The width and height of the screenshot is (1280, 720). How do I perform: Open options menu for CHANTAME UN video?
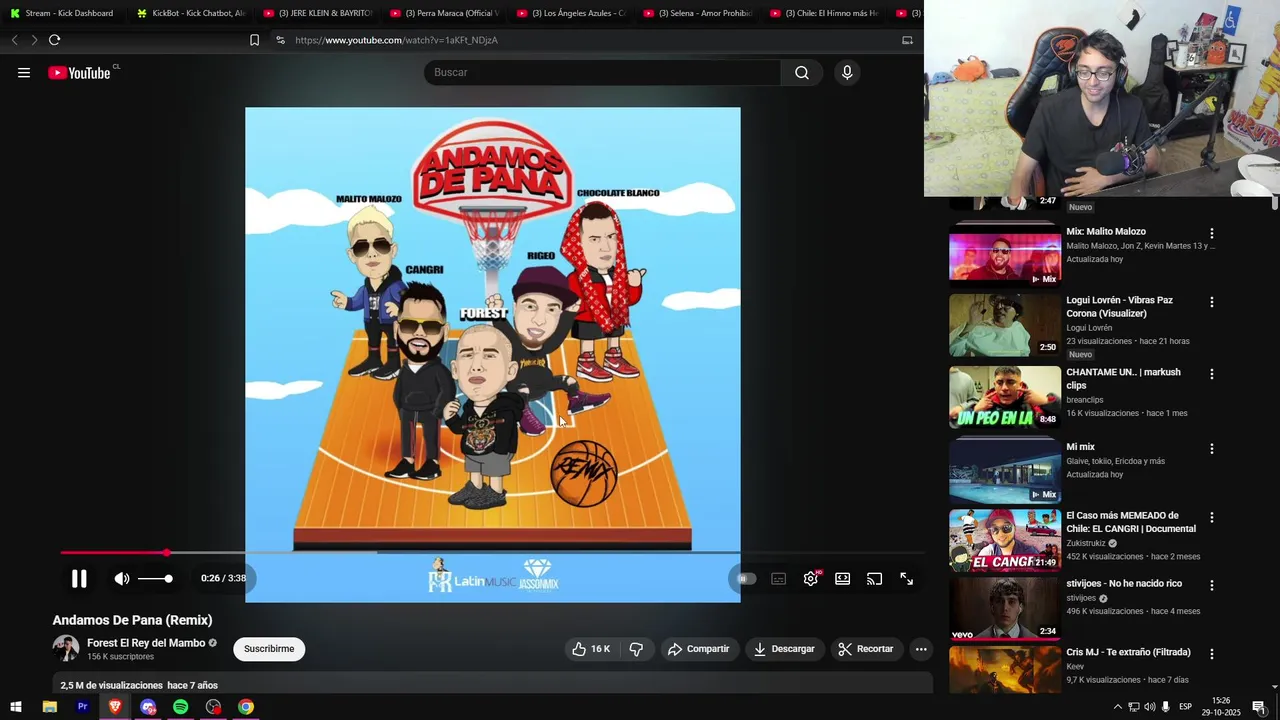click(x=1212, y=374)
